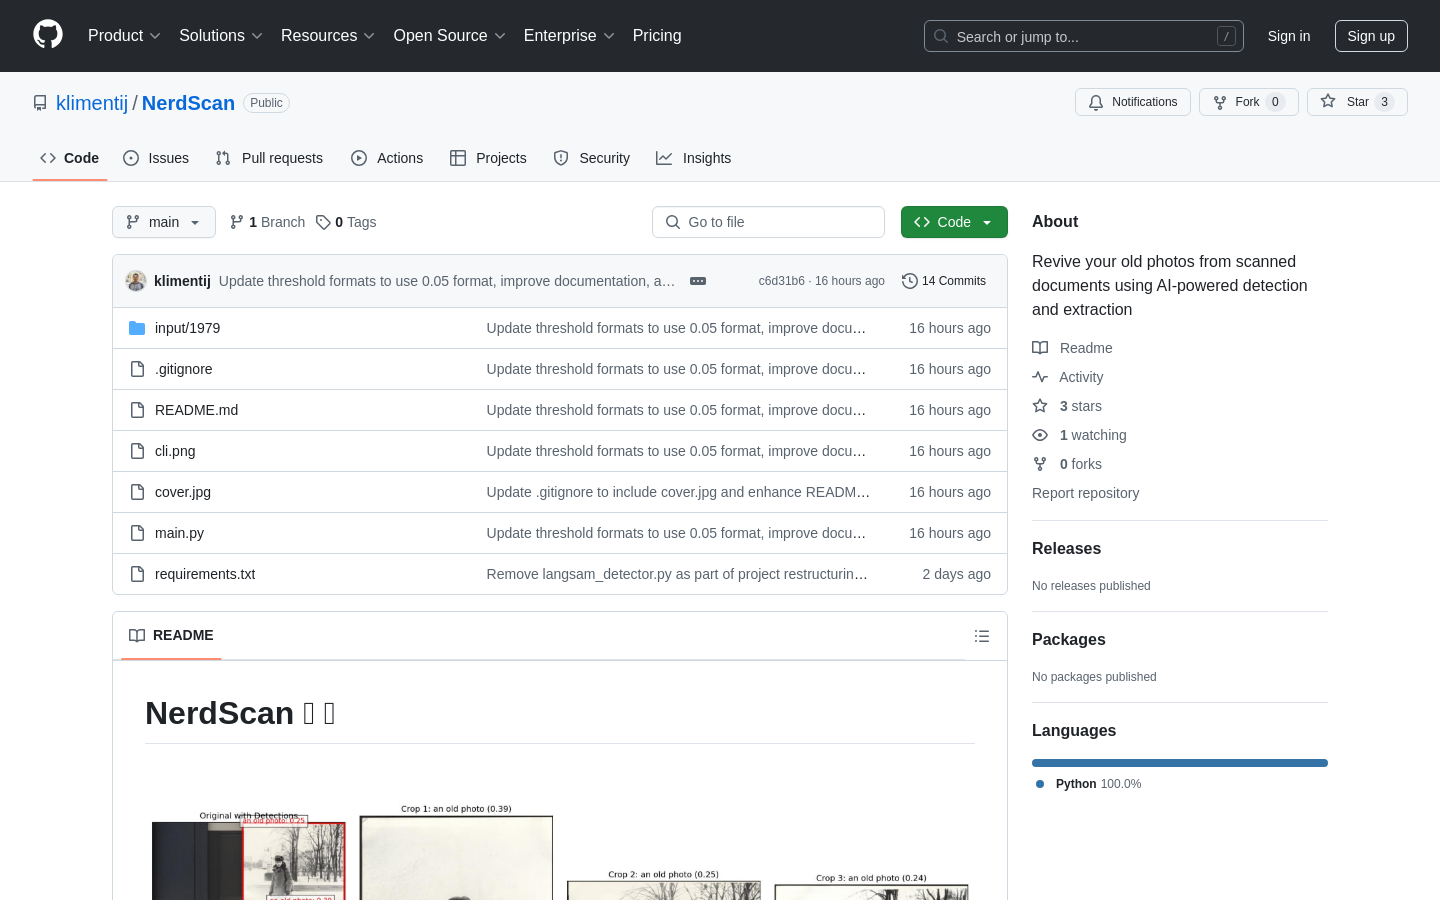The height and width of the screenshot is (900, 1440).
Task: Open commit hash c6d31b6
Action: pos(781,281)
